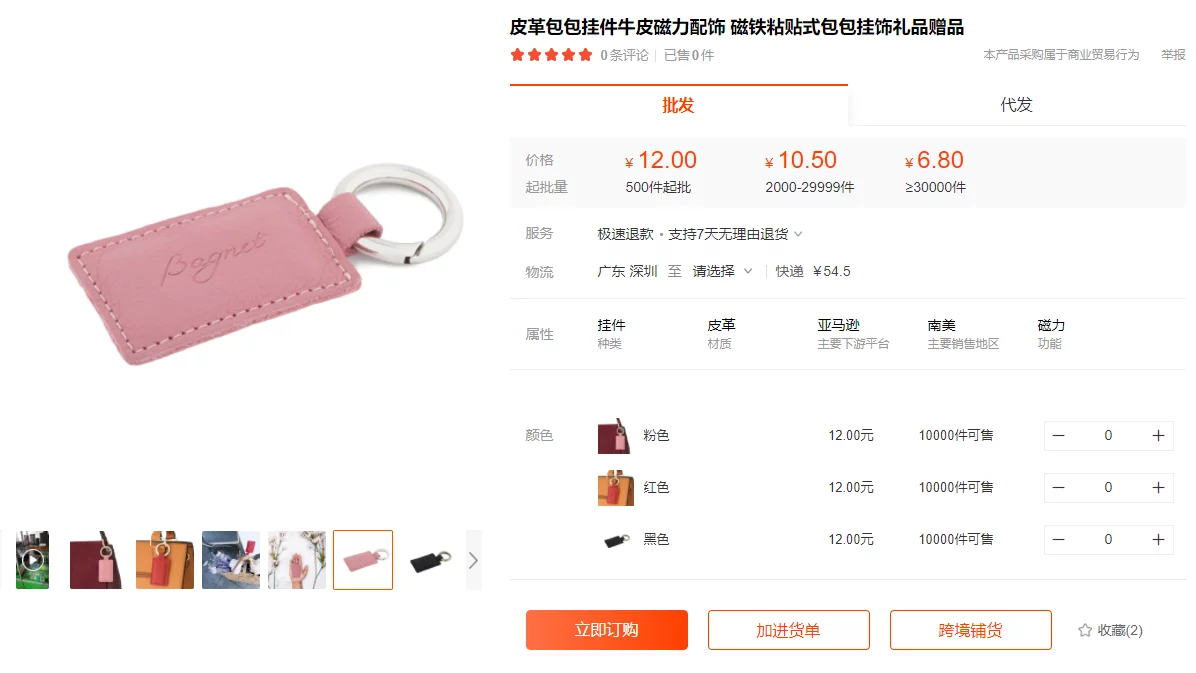The width and height of the screenshot is (1196, 673).
Task: Click the 加进货单 button
Action: click(x=789, y=630)
